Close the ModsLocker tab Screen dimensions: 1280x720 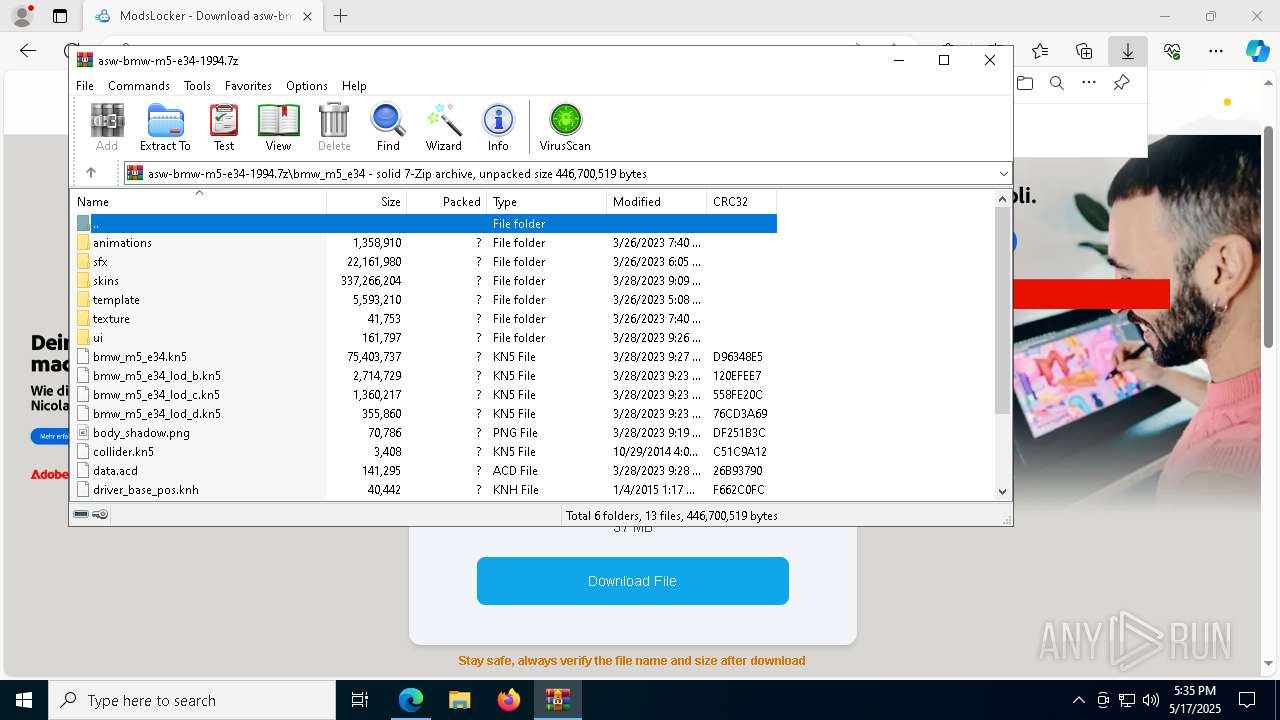coord(308,16)
